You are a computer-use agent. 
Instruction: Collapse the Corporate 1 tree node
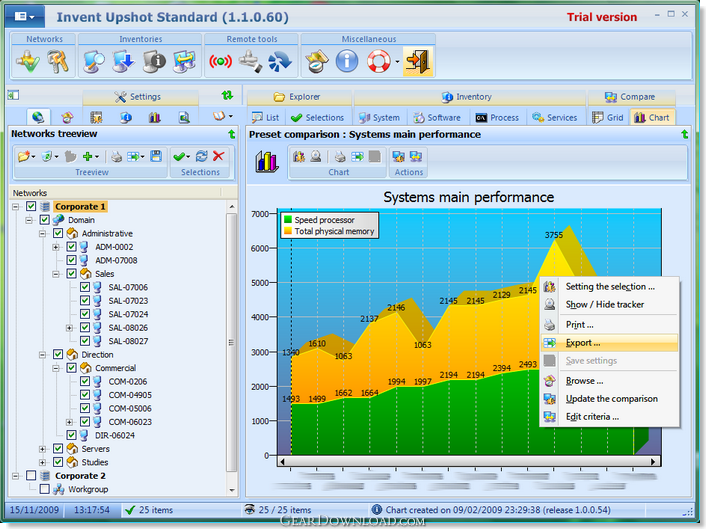click(16, 207)
